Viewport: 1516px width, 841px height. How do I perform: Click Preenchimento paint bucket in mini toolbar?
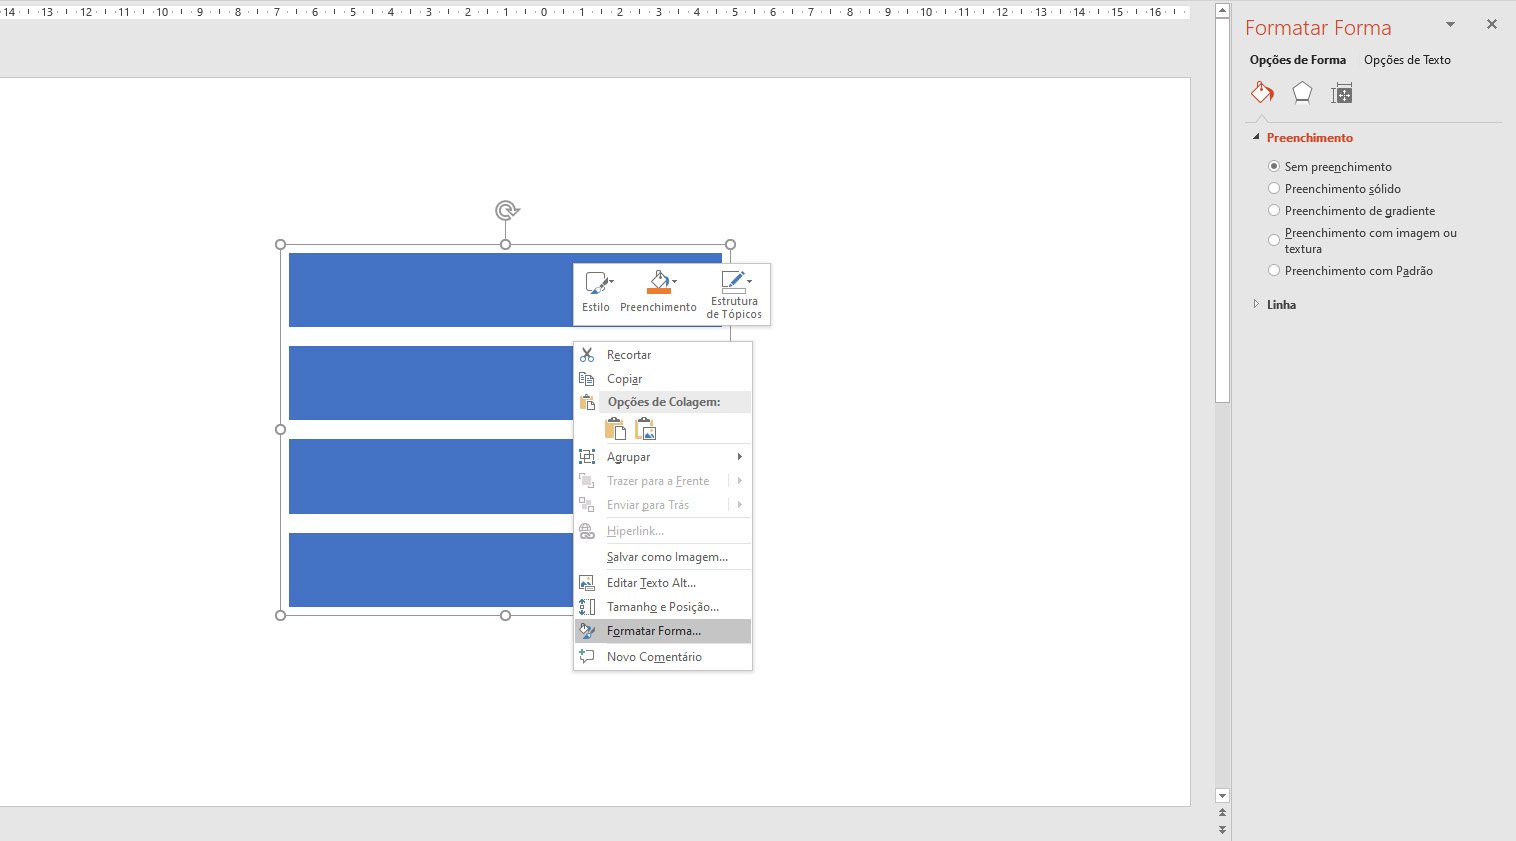[658, 282]
